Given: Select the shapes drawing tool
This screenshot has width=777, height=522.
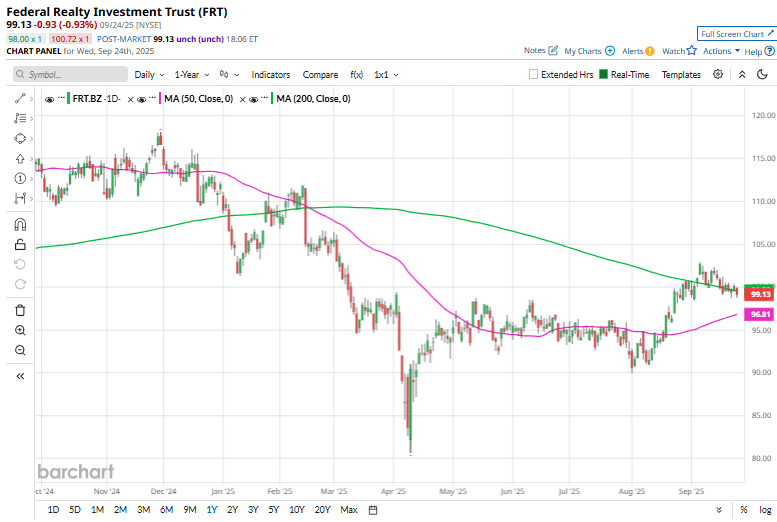Looking at the screenshot, I should click(20, 138).
